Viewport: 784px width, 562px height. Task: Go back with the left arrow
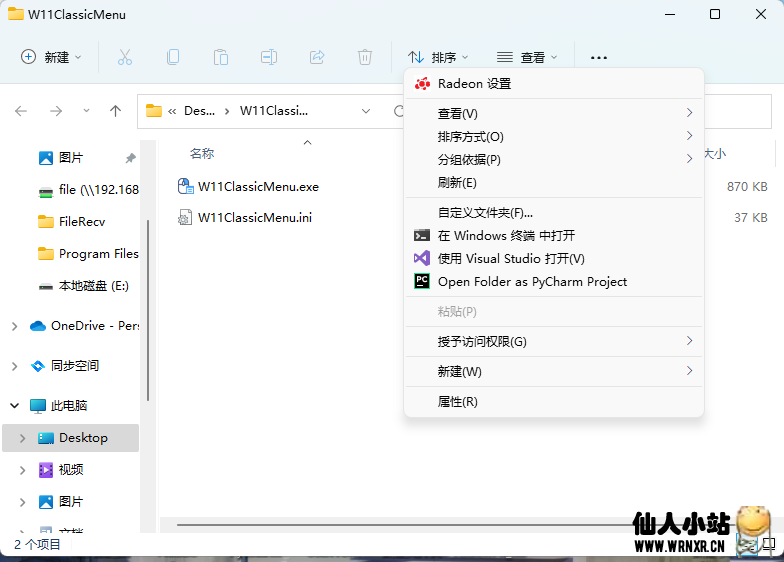pyautogui.click(x=21, y=111)
